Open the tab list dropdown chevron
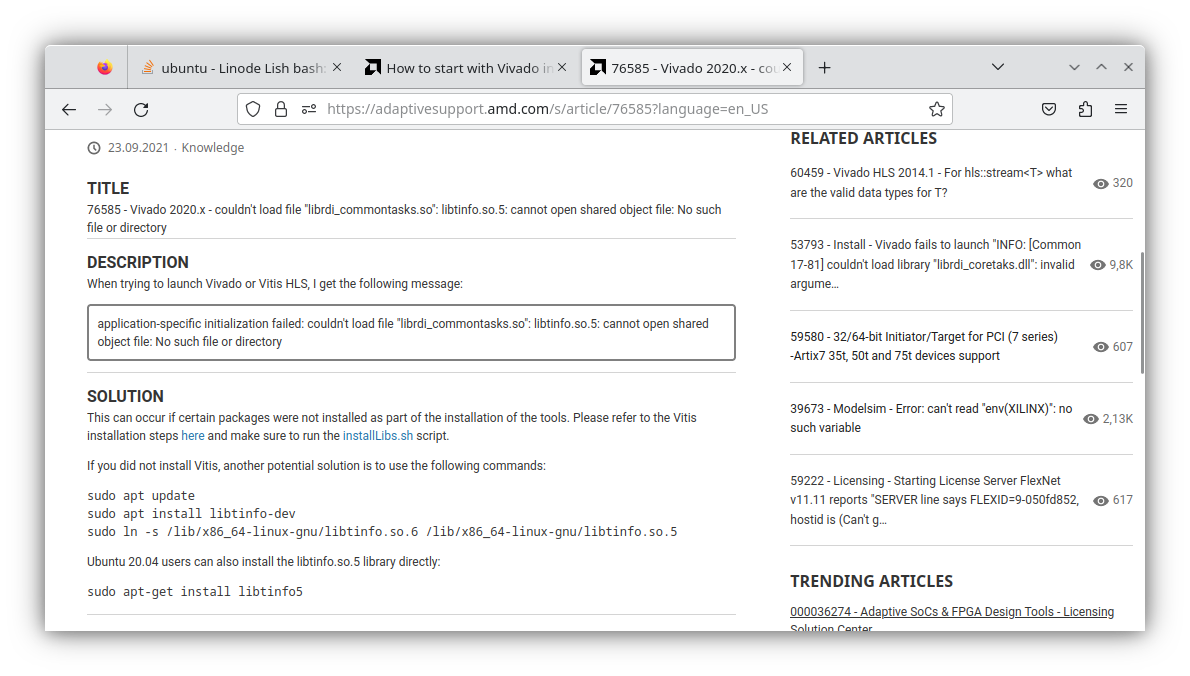The height and width of the screenshot is (676, 1190). (x=998, y=67)
